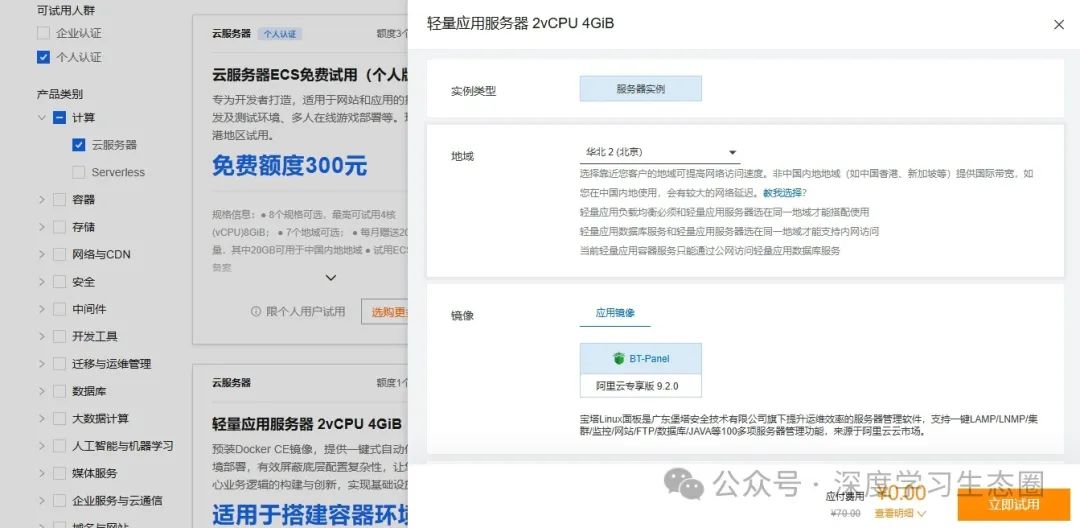Uncheck the 个人认证 checkbox

(x=43, y=57)
